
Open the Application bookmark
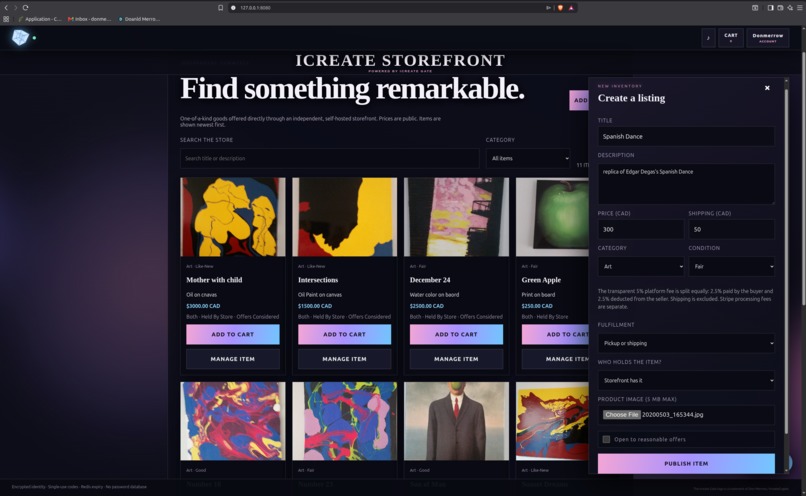(x=40, y=19)
